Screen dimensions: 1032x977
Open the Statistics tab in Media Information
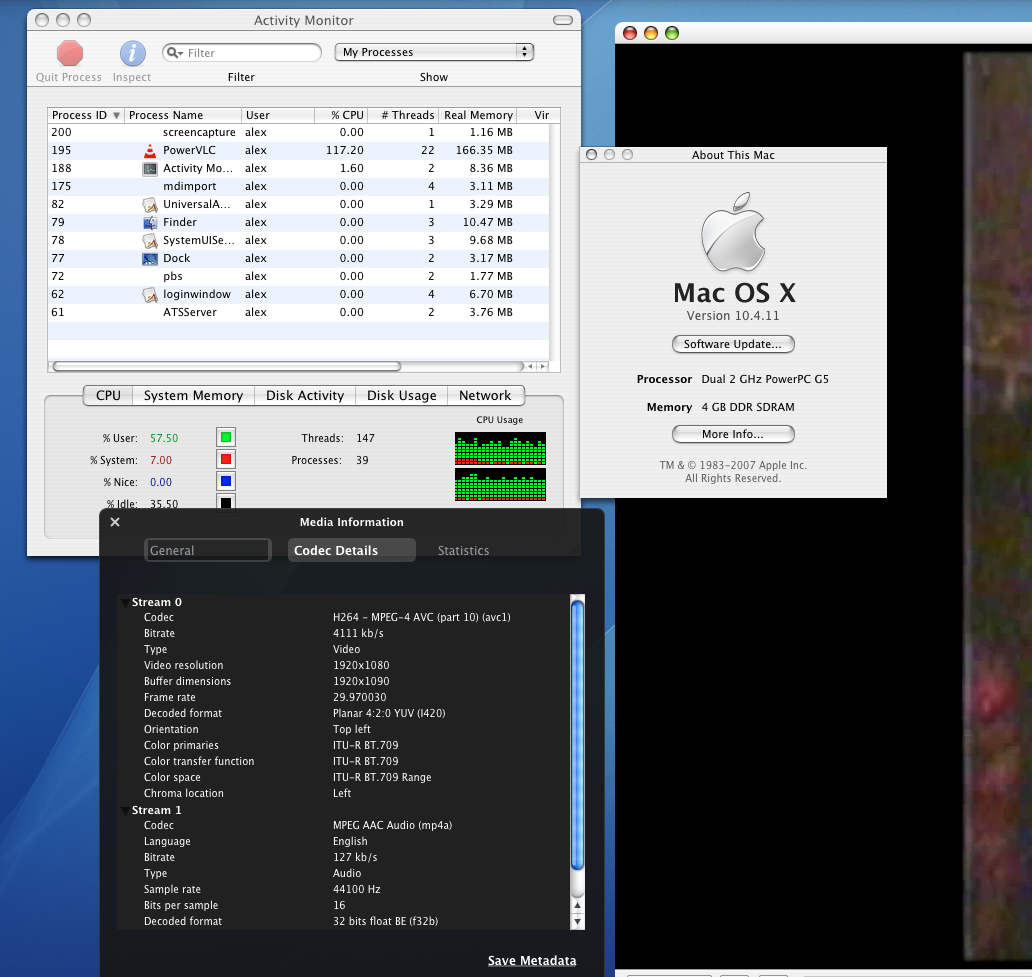[463, 550]
